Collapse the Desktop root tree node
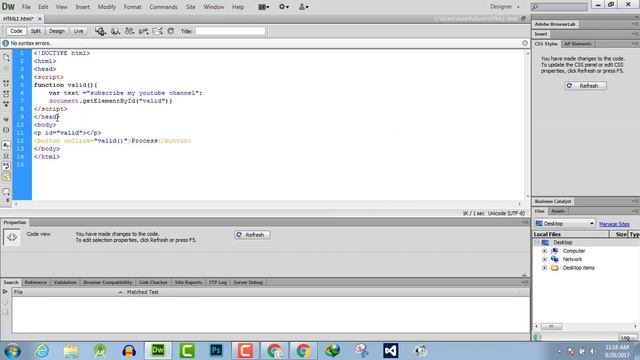Viewport: 640px width, 360px height. [537, 242]
